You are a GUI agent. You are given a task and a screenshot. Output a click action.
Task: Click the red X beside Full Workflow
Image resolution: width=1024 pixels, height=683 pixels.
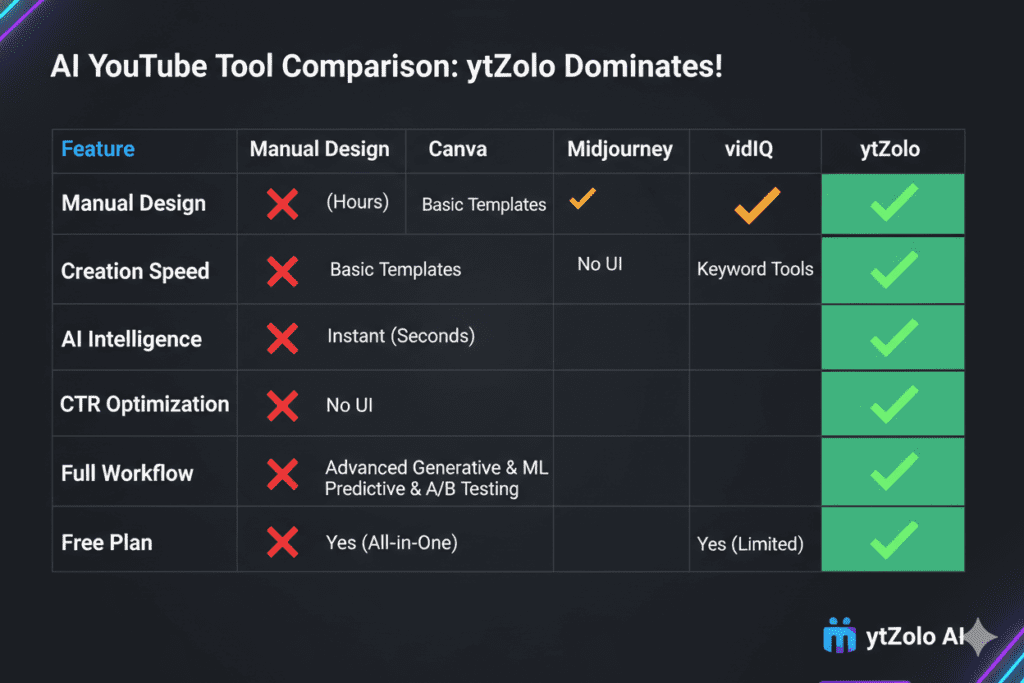tap(283, 473)
